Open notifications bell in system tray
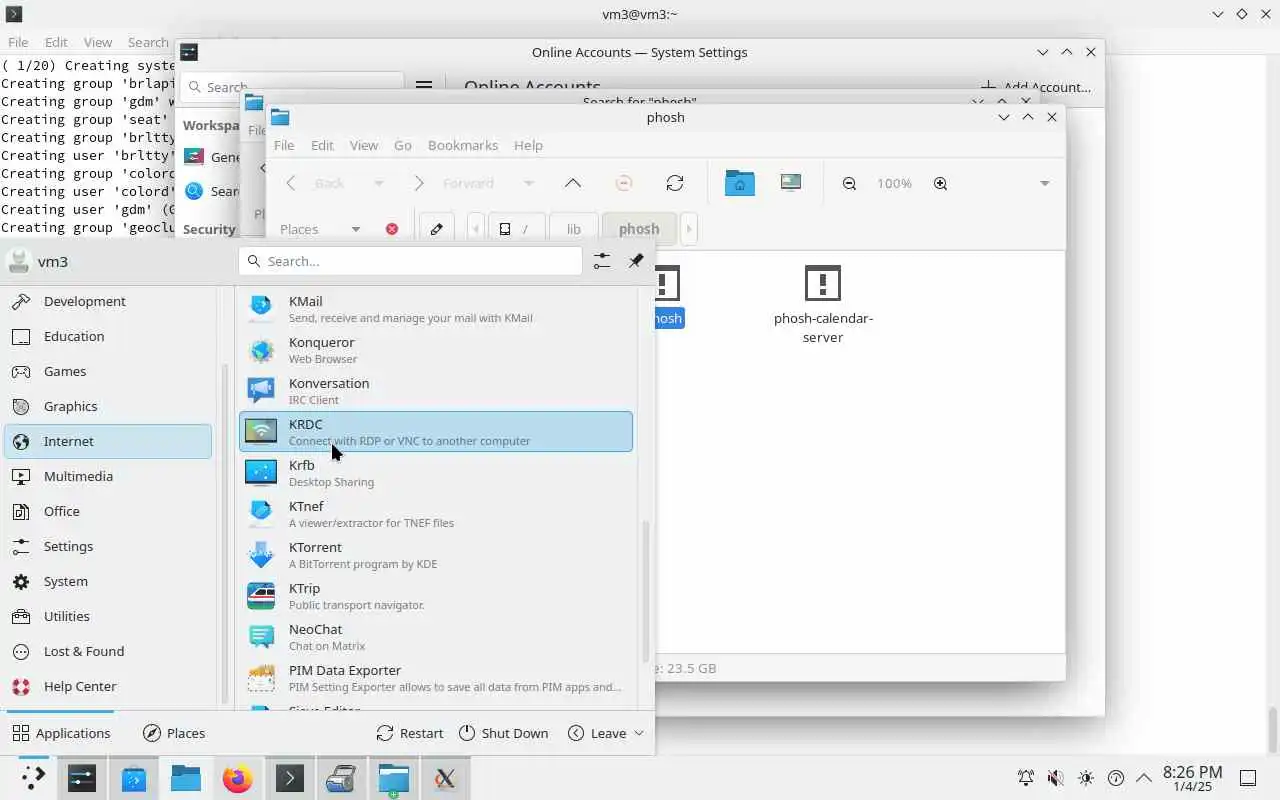 pyautogui.click(x=1025, y=778)
